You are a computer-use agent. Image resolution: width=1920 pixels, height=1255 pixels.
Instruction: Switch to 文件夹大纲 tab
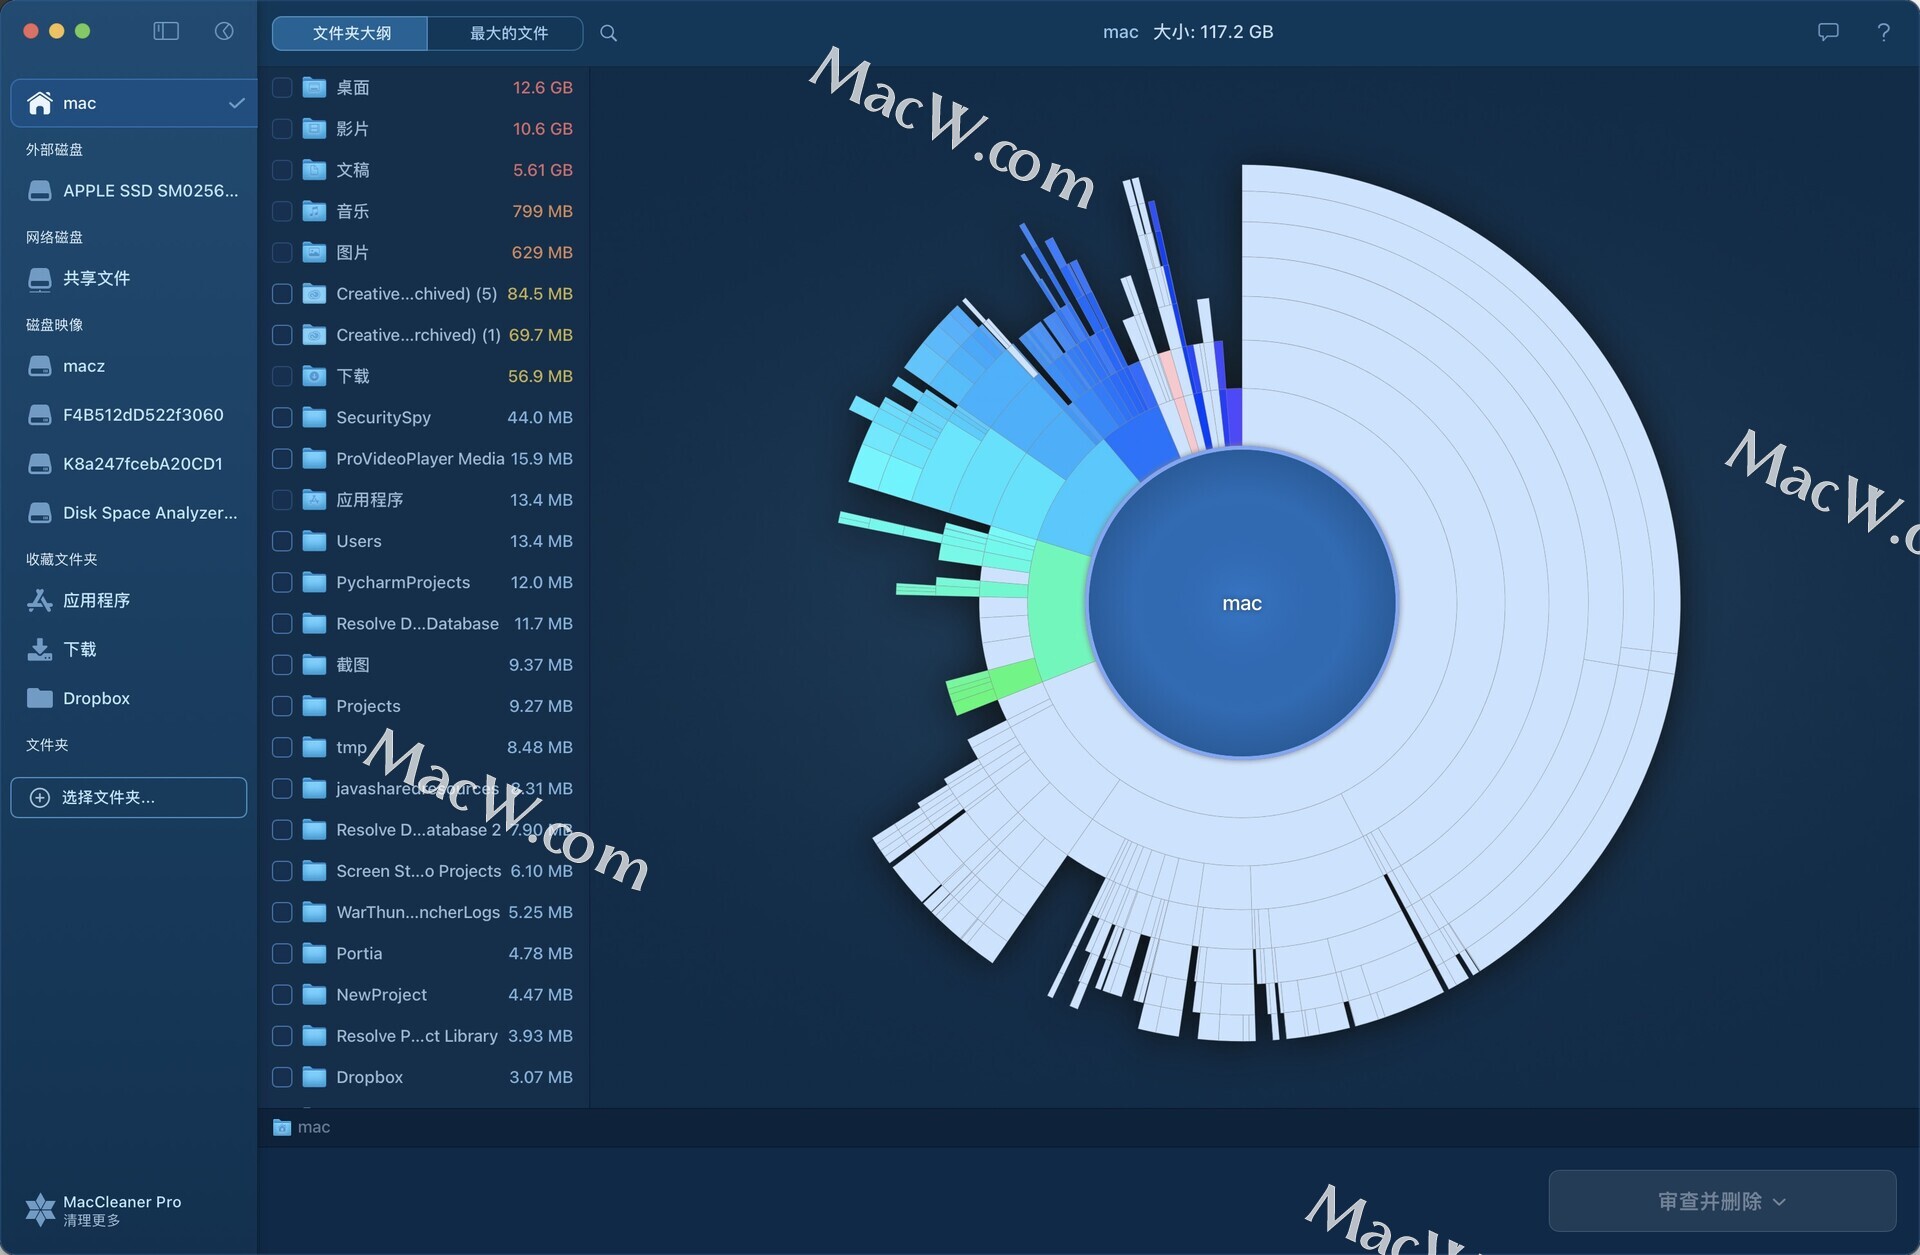coord(350,33)
